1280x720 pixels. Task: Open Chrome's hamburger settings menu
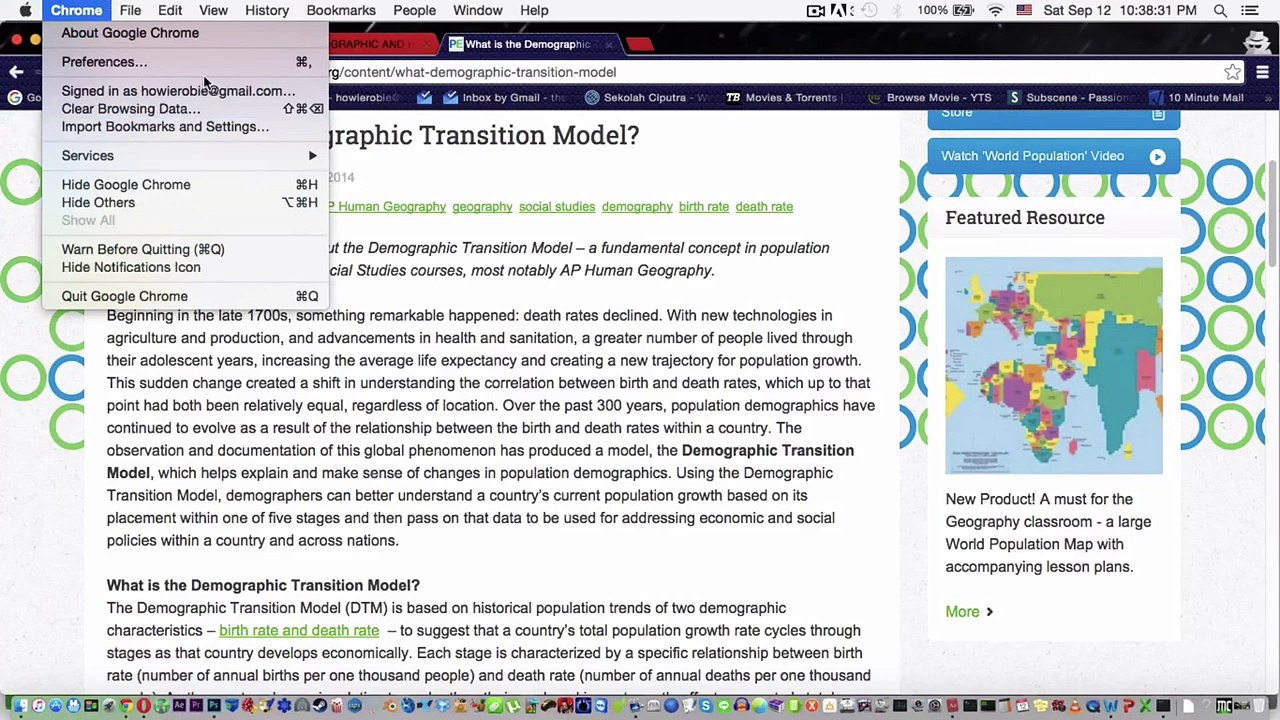[1262, 72]
